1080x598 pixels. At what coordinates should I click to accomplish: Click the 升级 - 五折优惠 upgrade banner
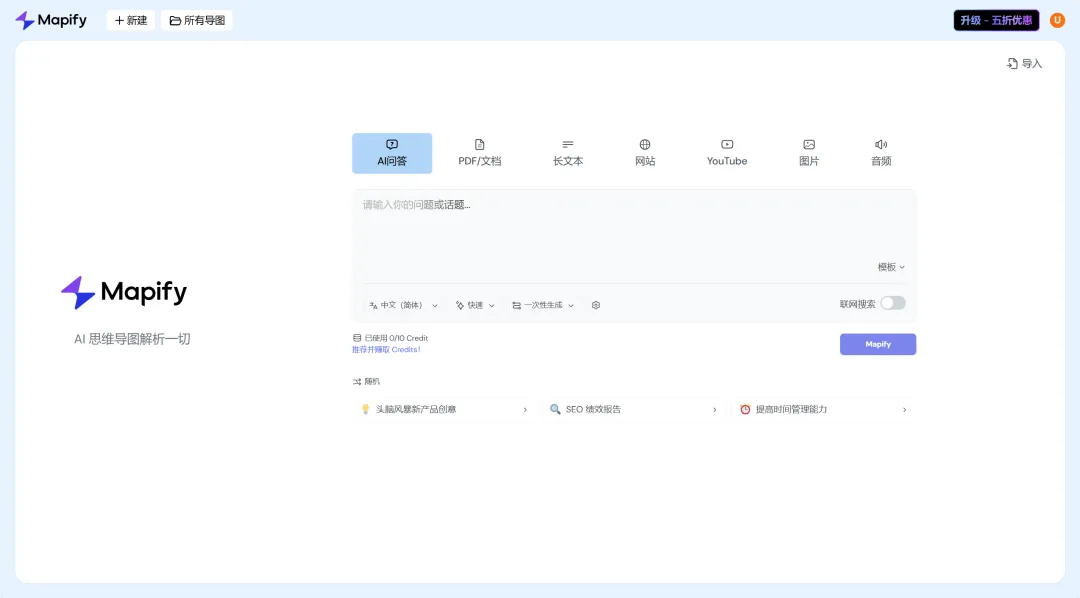(x=996, y=19)
